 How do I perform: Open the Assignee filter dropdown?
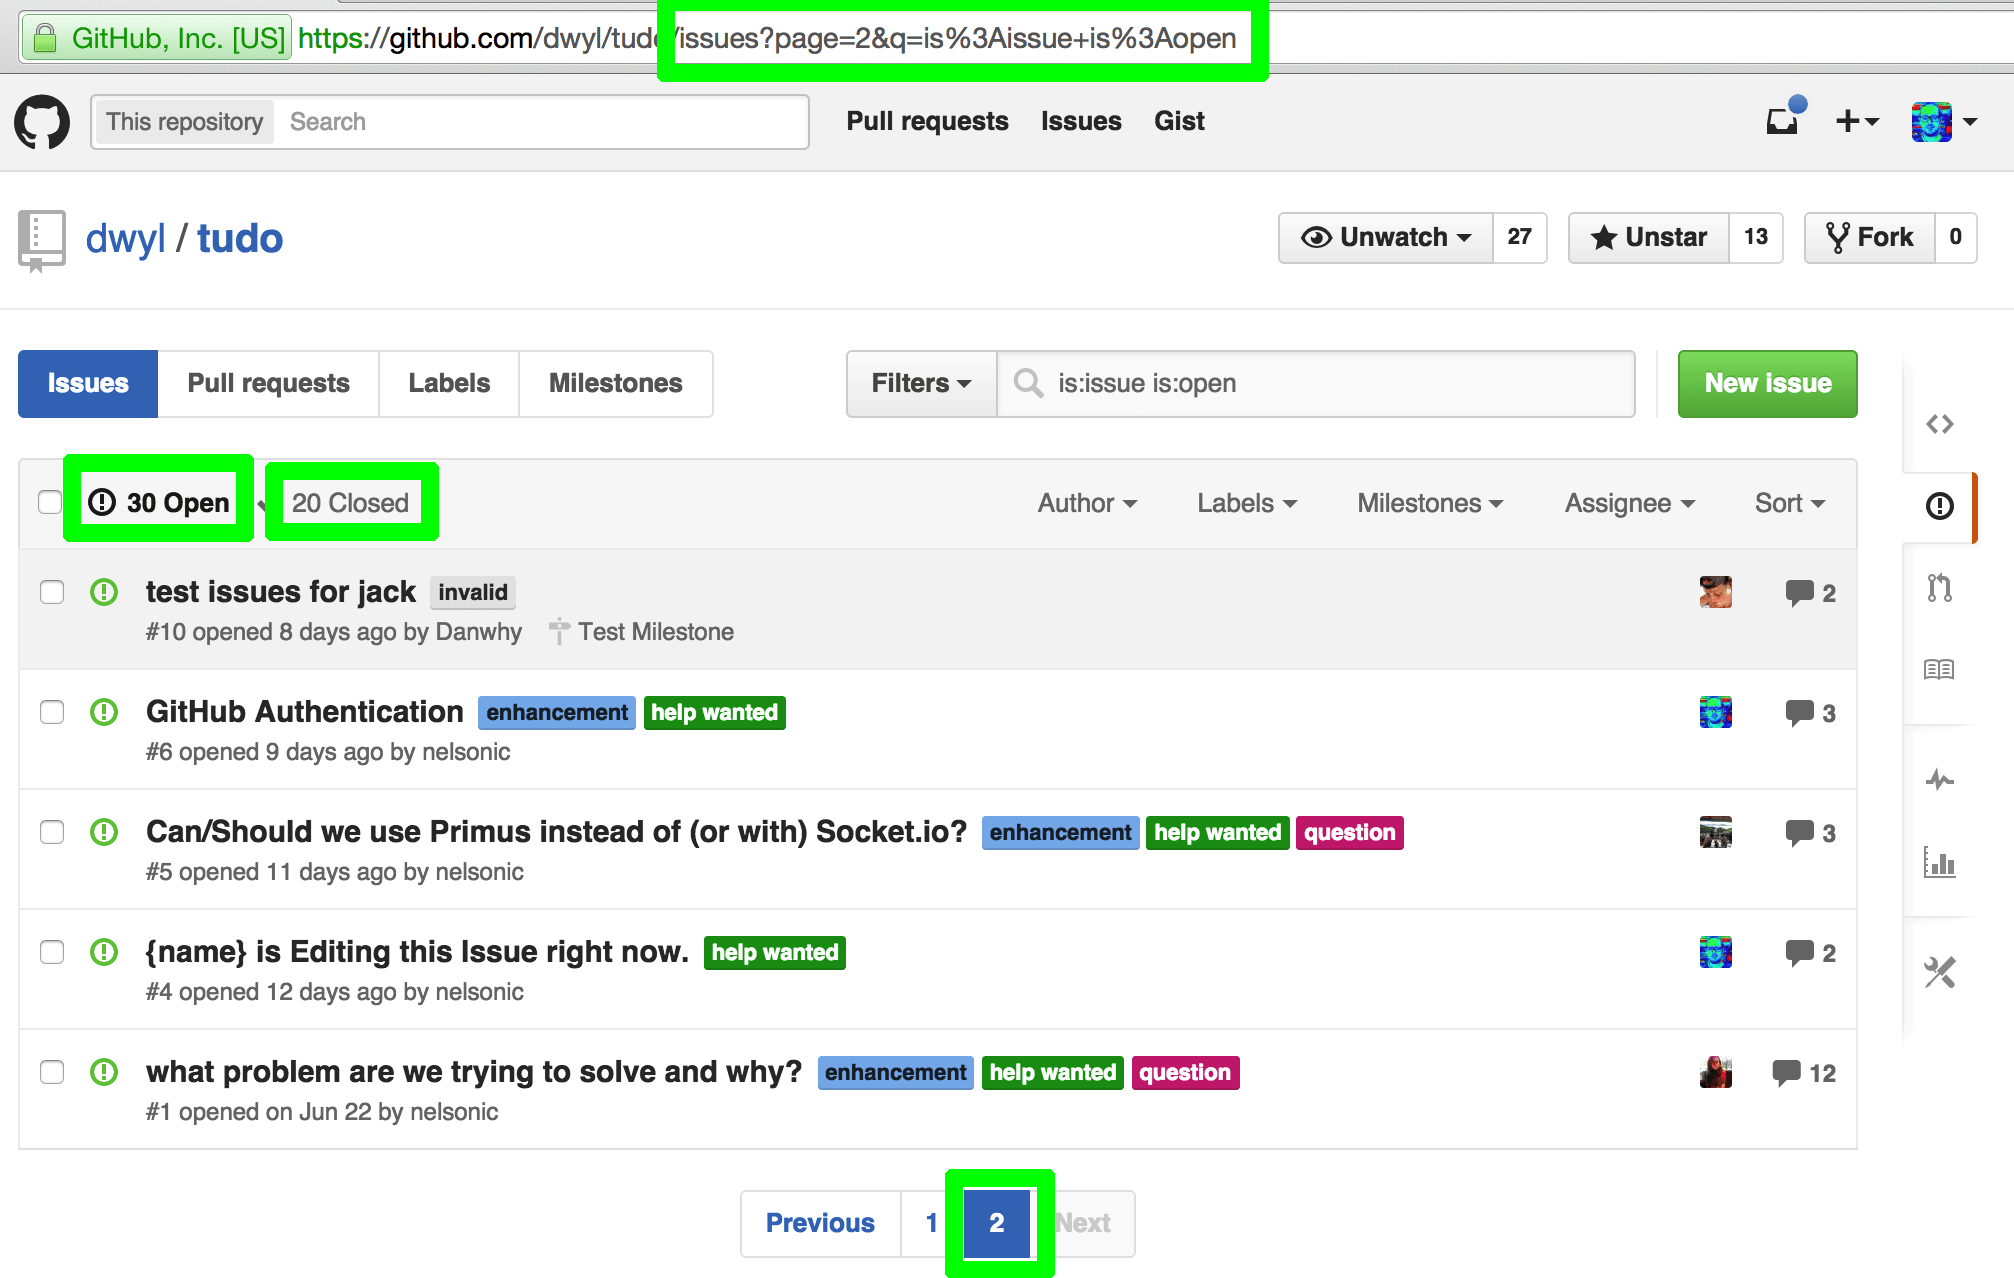pos(1630,503)
